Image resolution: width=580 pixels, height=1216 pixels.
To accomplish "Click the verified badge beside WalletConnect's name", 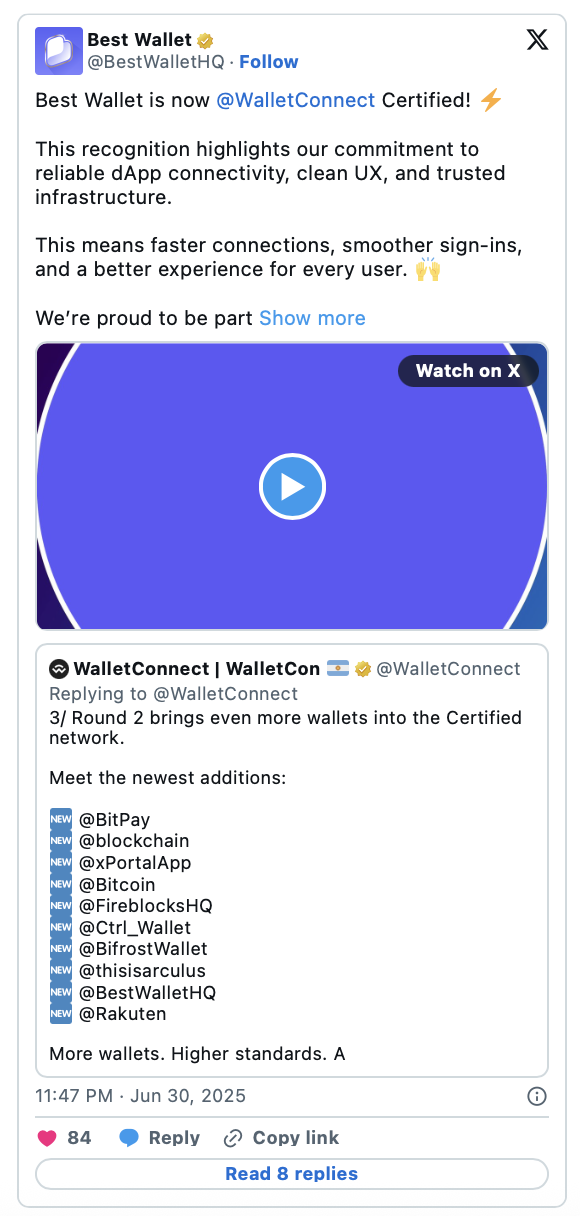I will tap(363, 669).
